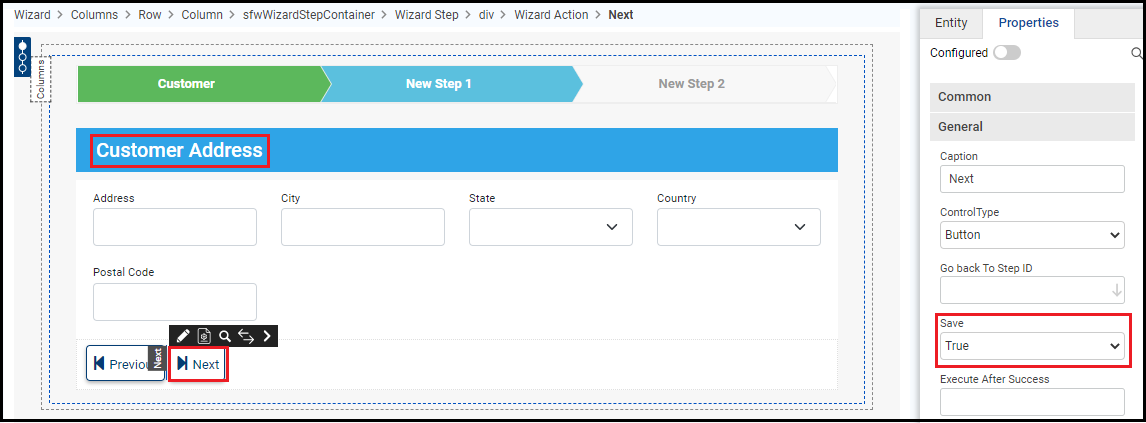Click the Previous wizard button
The height and width of the screenshot is (423, 1146).
tap(122, 364)
